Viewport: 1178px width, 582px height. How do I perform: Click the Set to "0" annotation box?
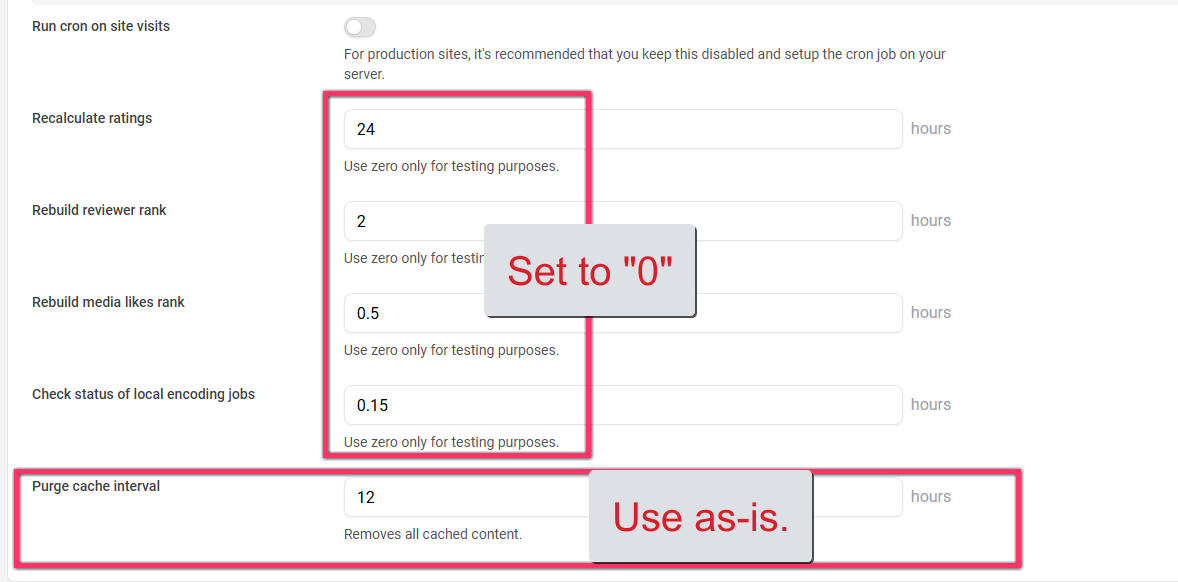[590, 270]
